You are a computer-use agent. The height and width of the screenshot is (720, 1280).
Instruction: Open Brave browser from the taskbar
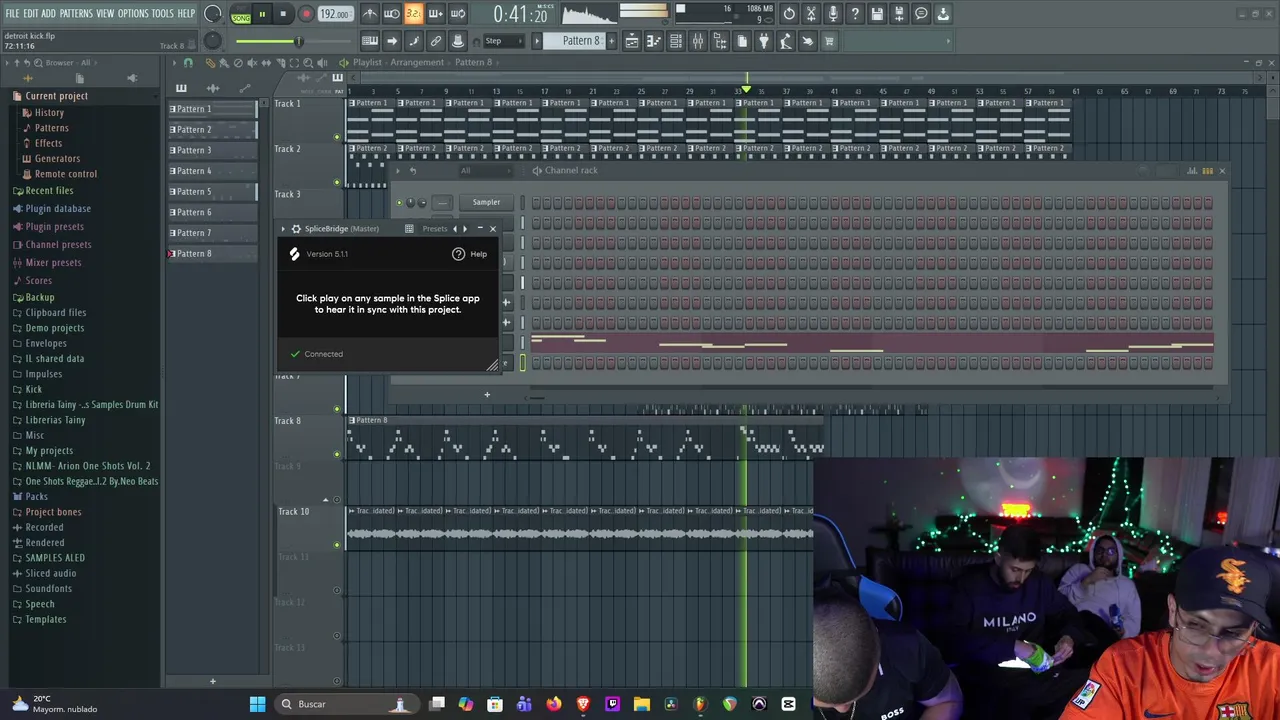[583, 704]
